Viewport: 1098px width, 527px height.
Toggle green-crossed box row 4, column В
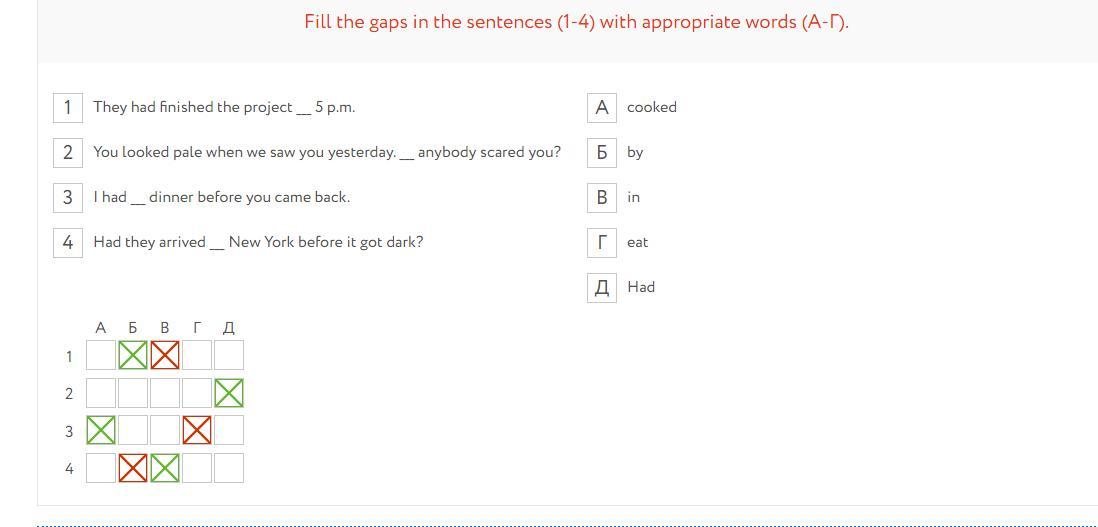pos(165,468)
